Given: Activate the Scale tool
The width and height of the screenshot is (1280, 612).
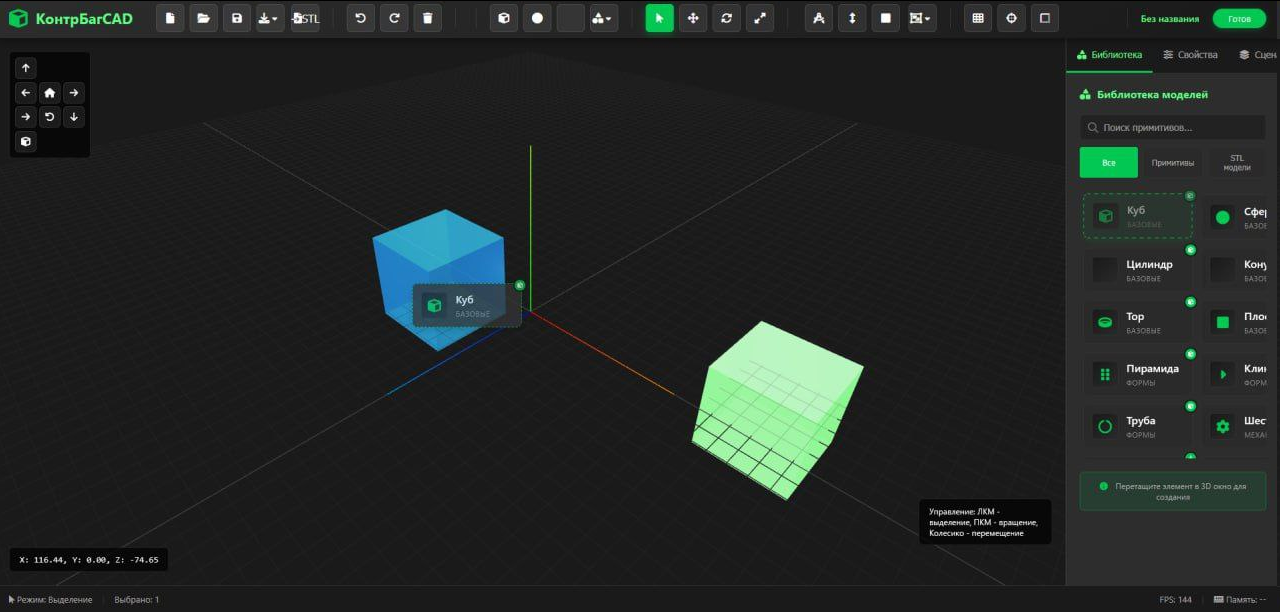Looking at the screenshot, I should click(760, 17).
